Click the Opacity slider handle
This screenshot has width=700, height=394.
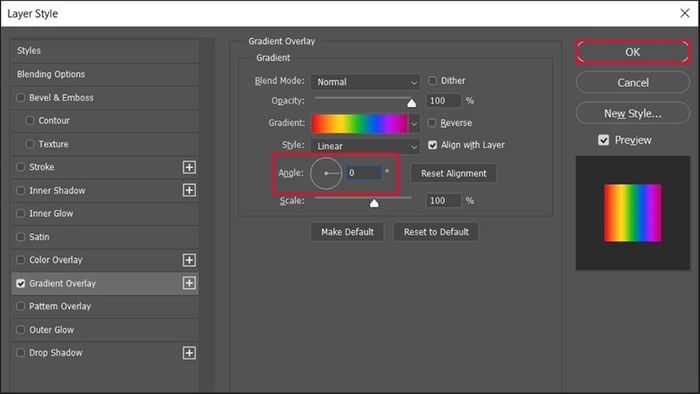tap(412, 104)
